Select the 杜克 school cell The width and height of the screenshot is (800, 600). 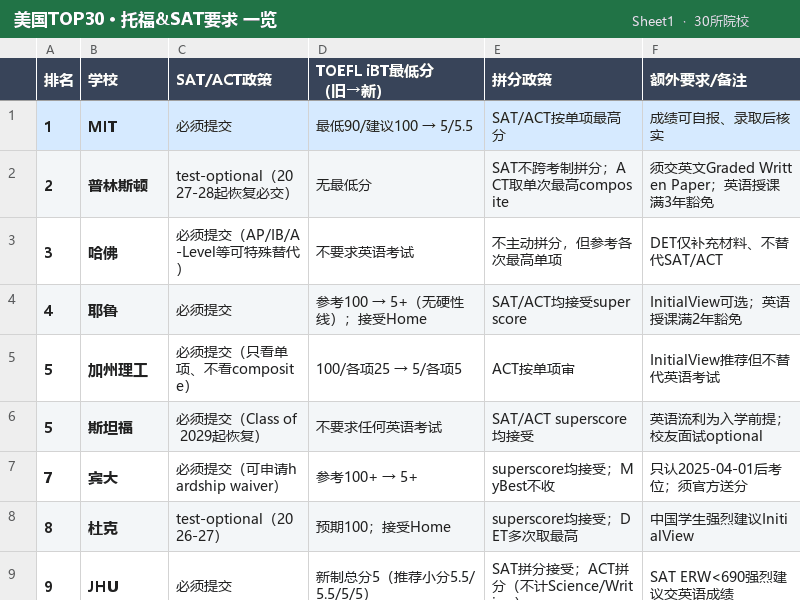124,527
